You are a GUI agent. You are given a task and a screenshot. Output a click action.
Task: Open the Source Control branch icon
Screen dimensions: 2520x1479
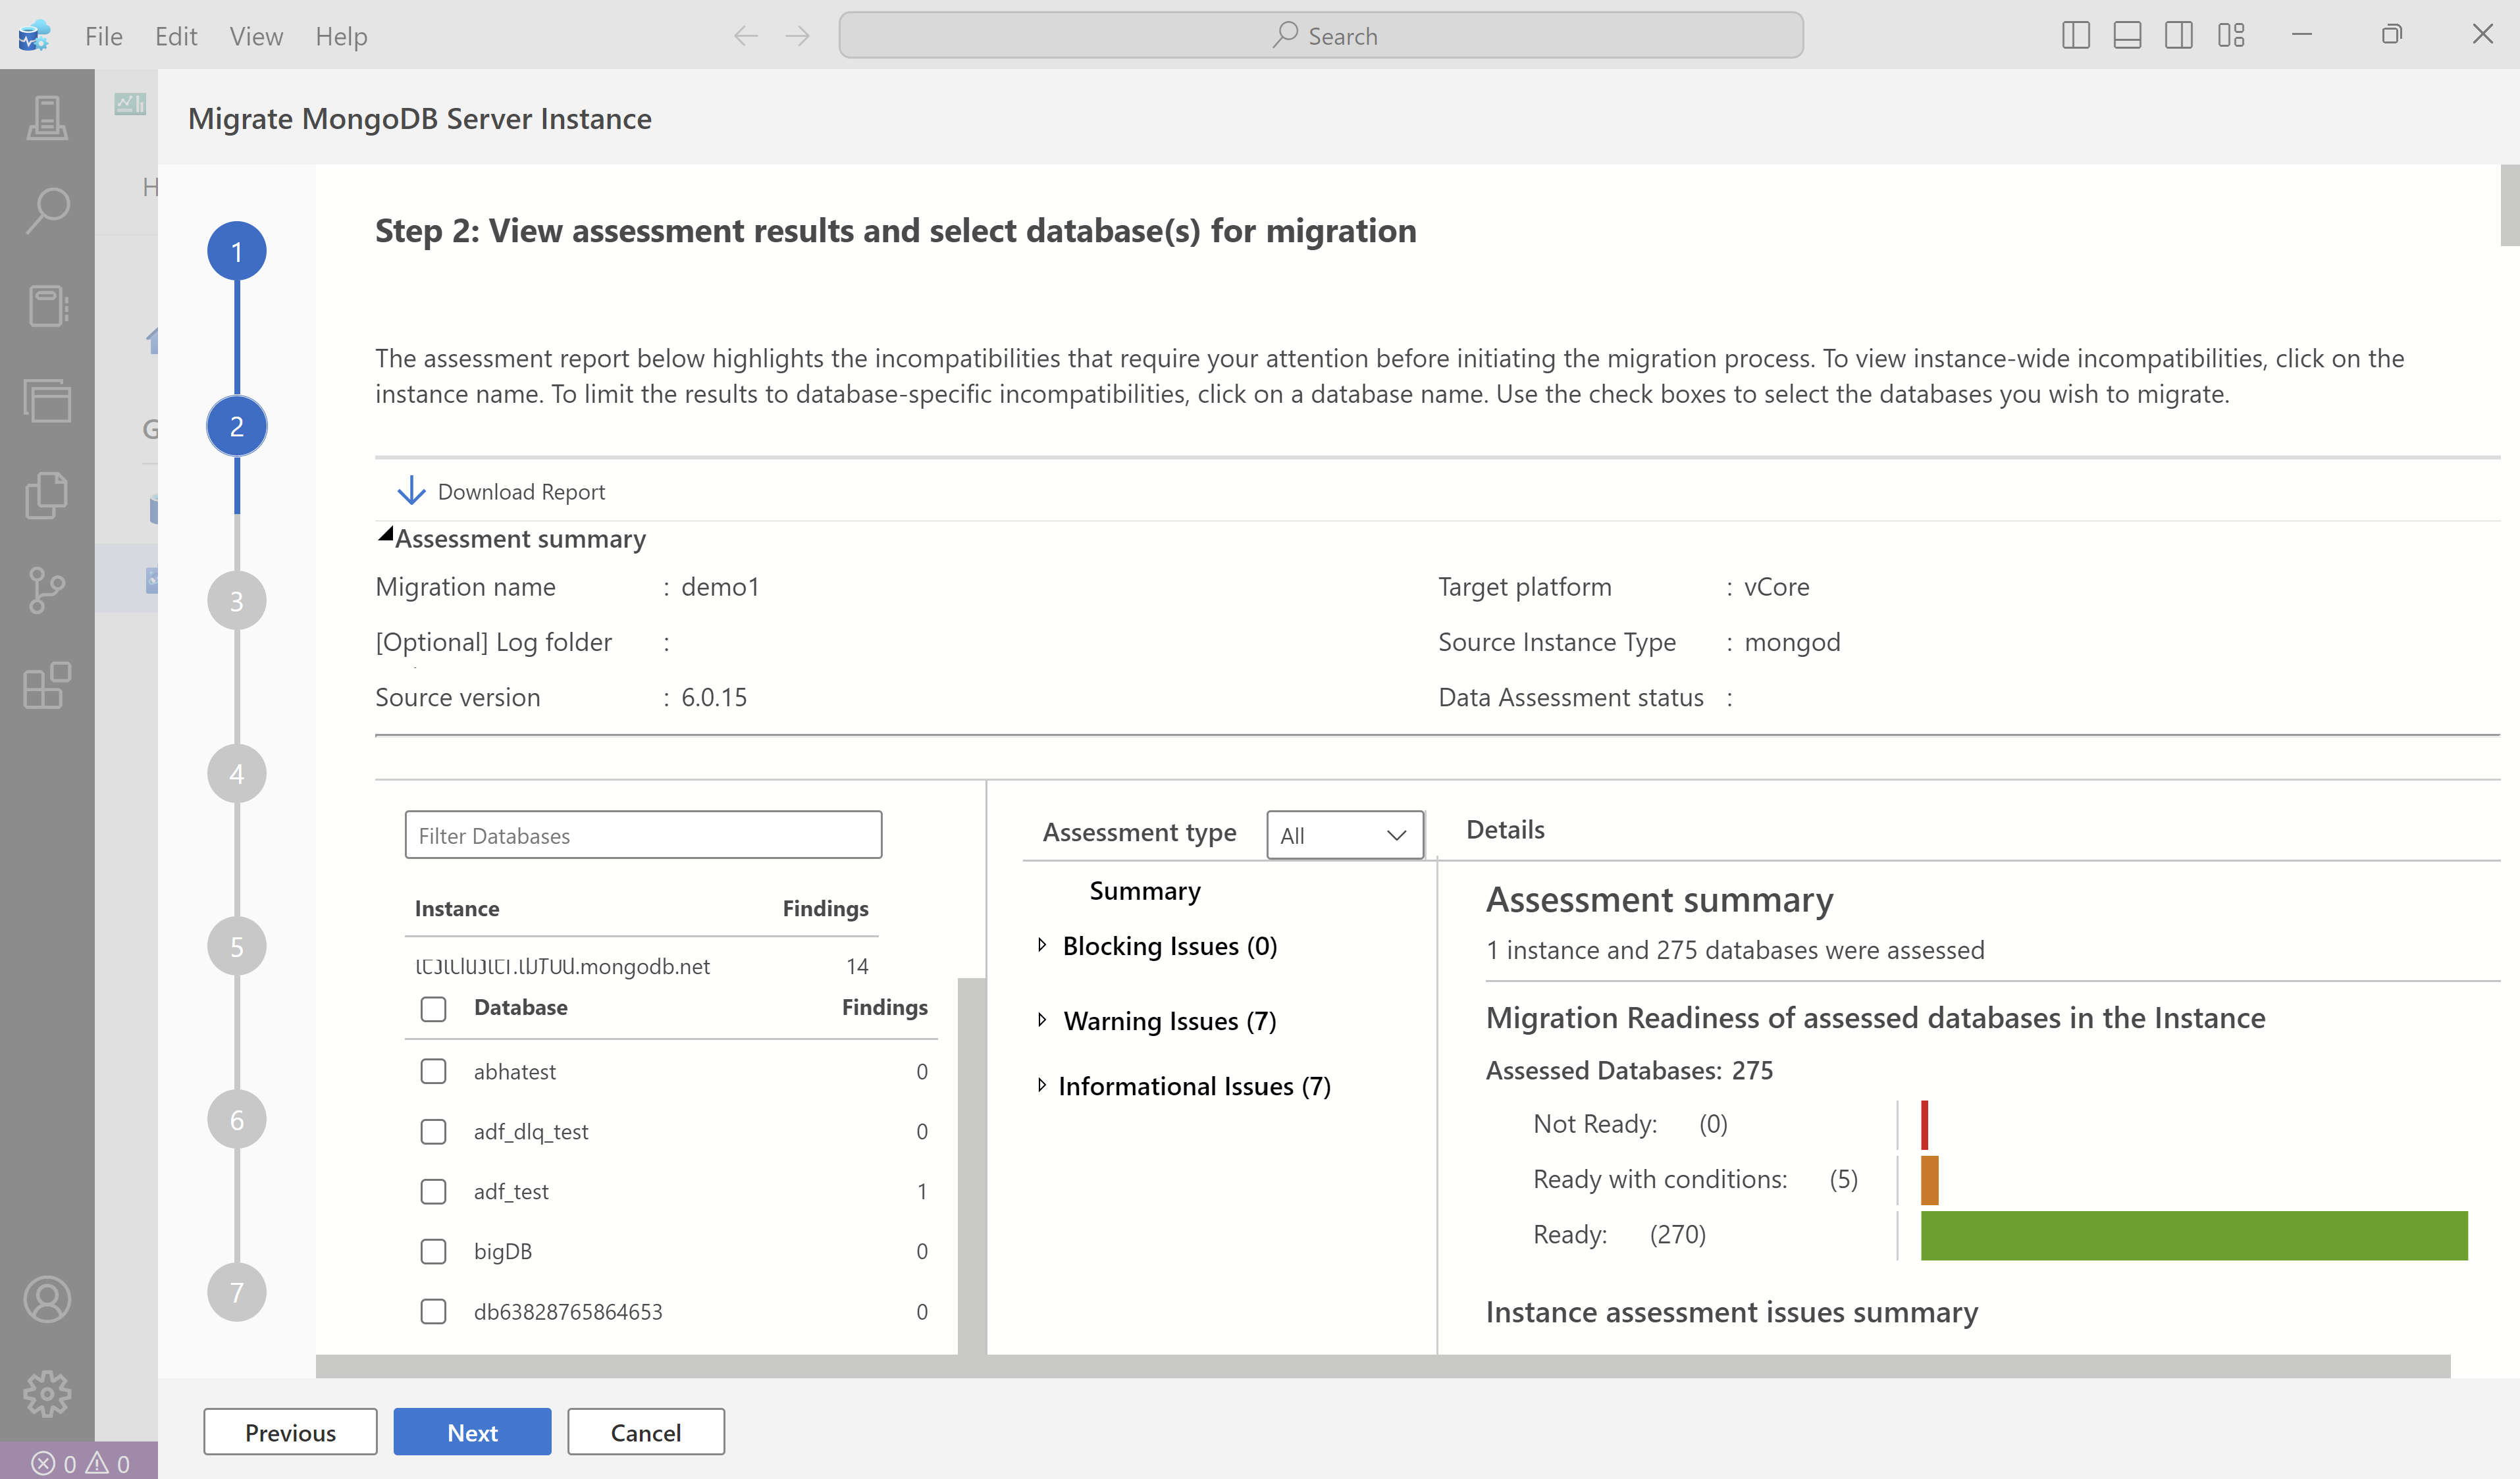pos(47,591)
